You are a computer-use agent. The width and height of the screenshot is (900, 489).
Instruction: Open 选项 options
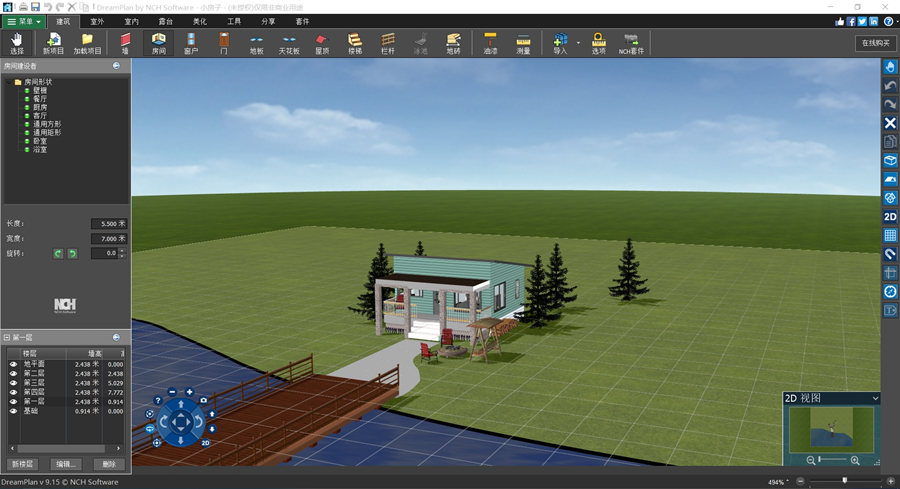pos(599,44)
